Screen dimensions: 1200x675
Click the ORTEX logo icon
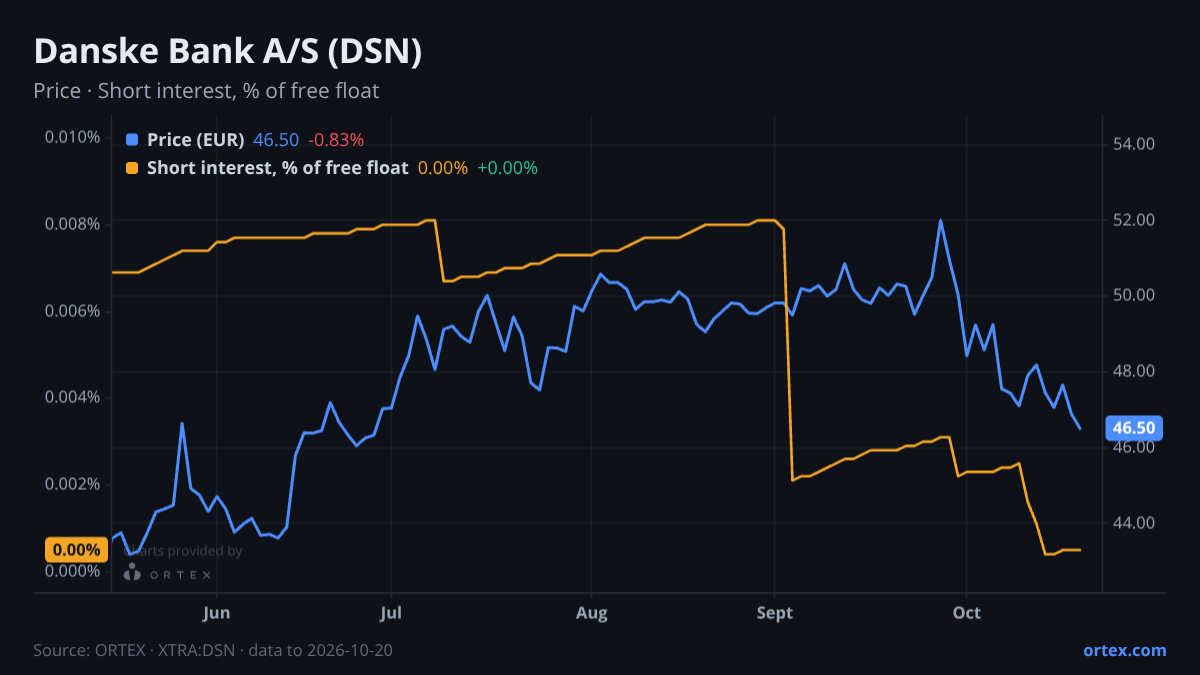tap(132, 573)
